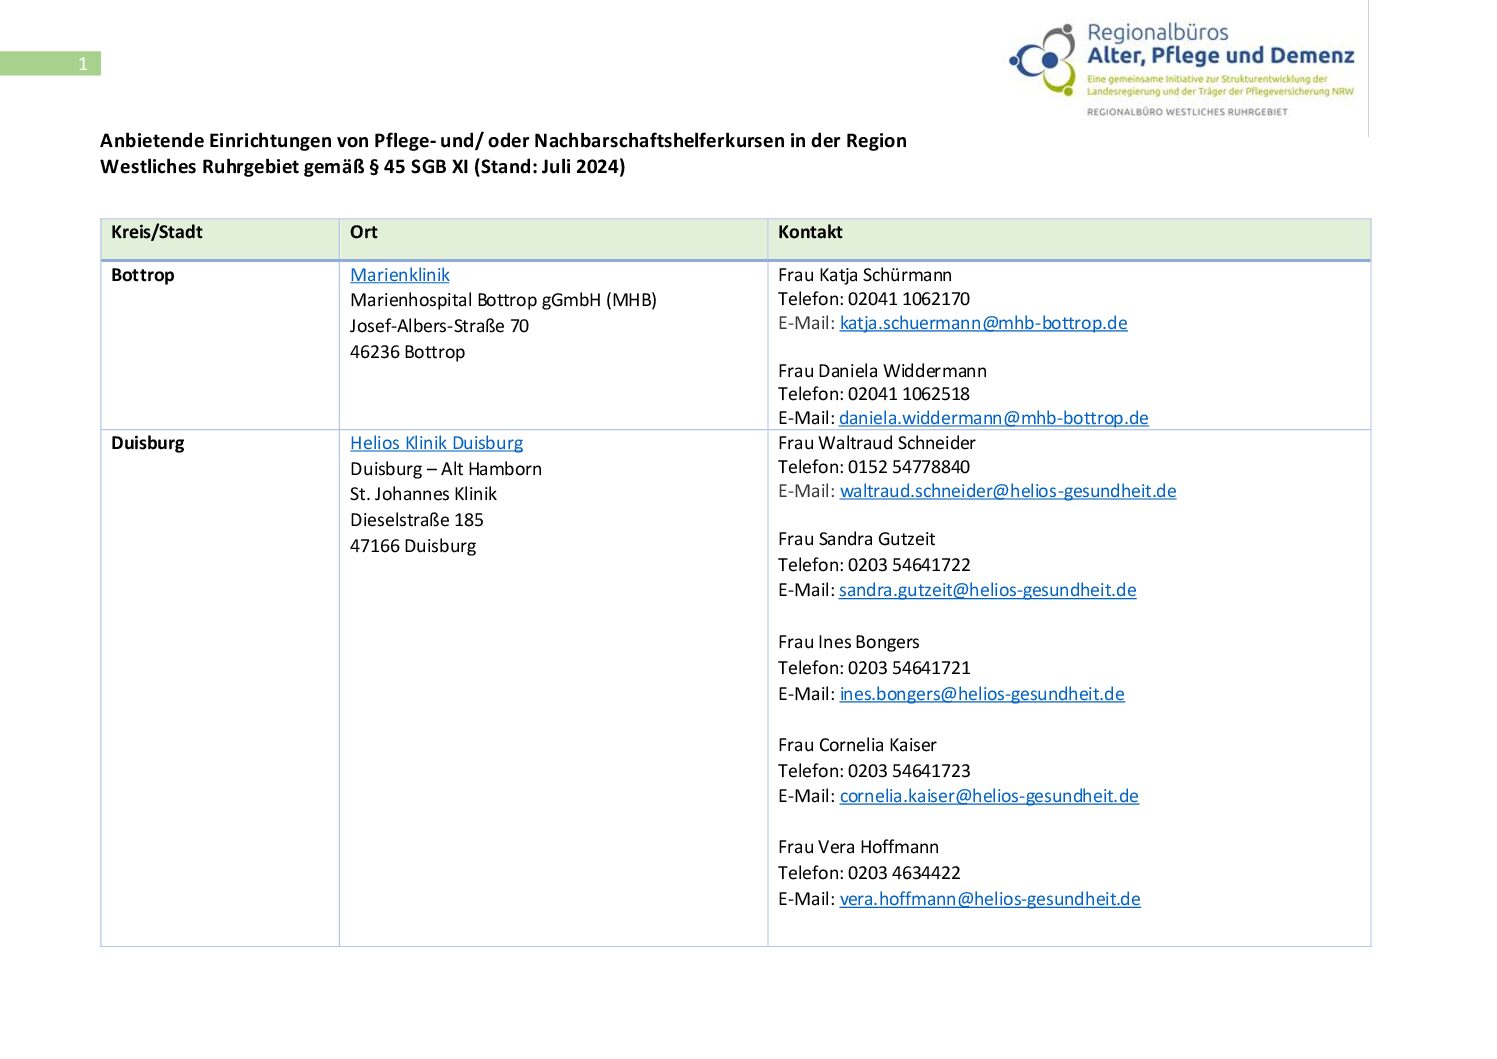The height and width of the screenshot is (1059, 1497).
Task: Open the Helios Klinik Duisburg link
Action: click(436, 443)
